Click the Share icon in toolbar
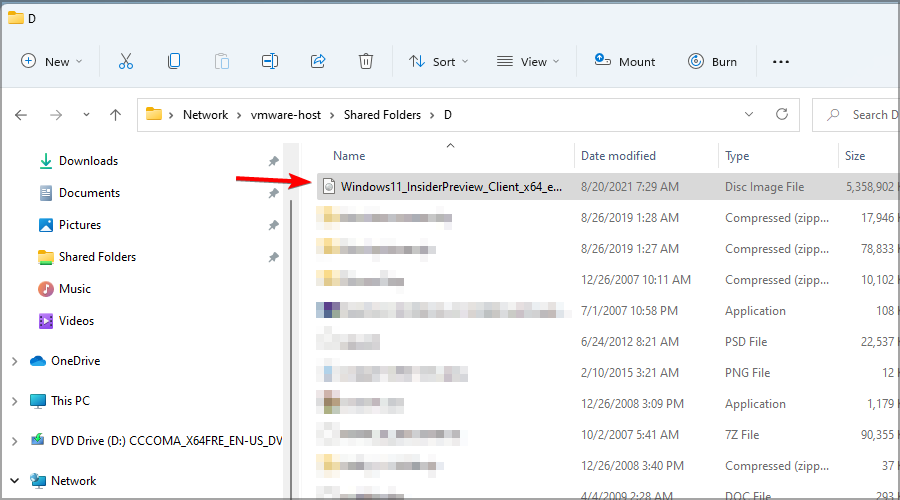The height and width of the screenshot is (500, 900). coord(318,61)
